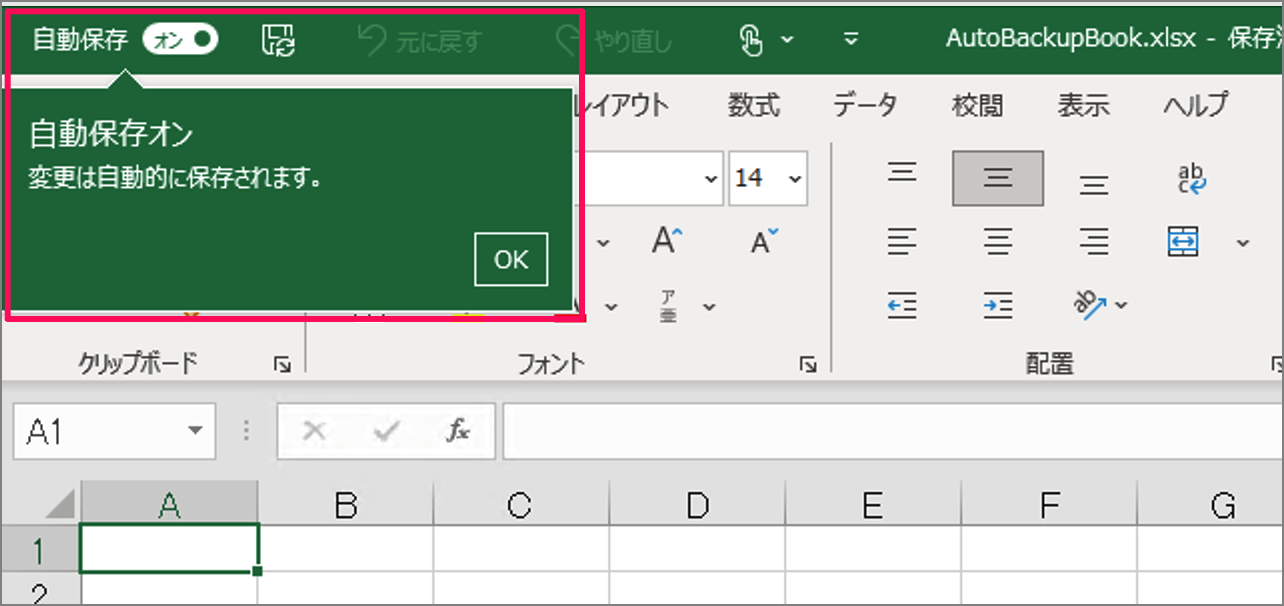
Task: Turn off the 自動保存 AutoSave toggle
Action: [180, 40]
